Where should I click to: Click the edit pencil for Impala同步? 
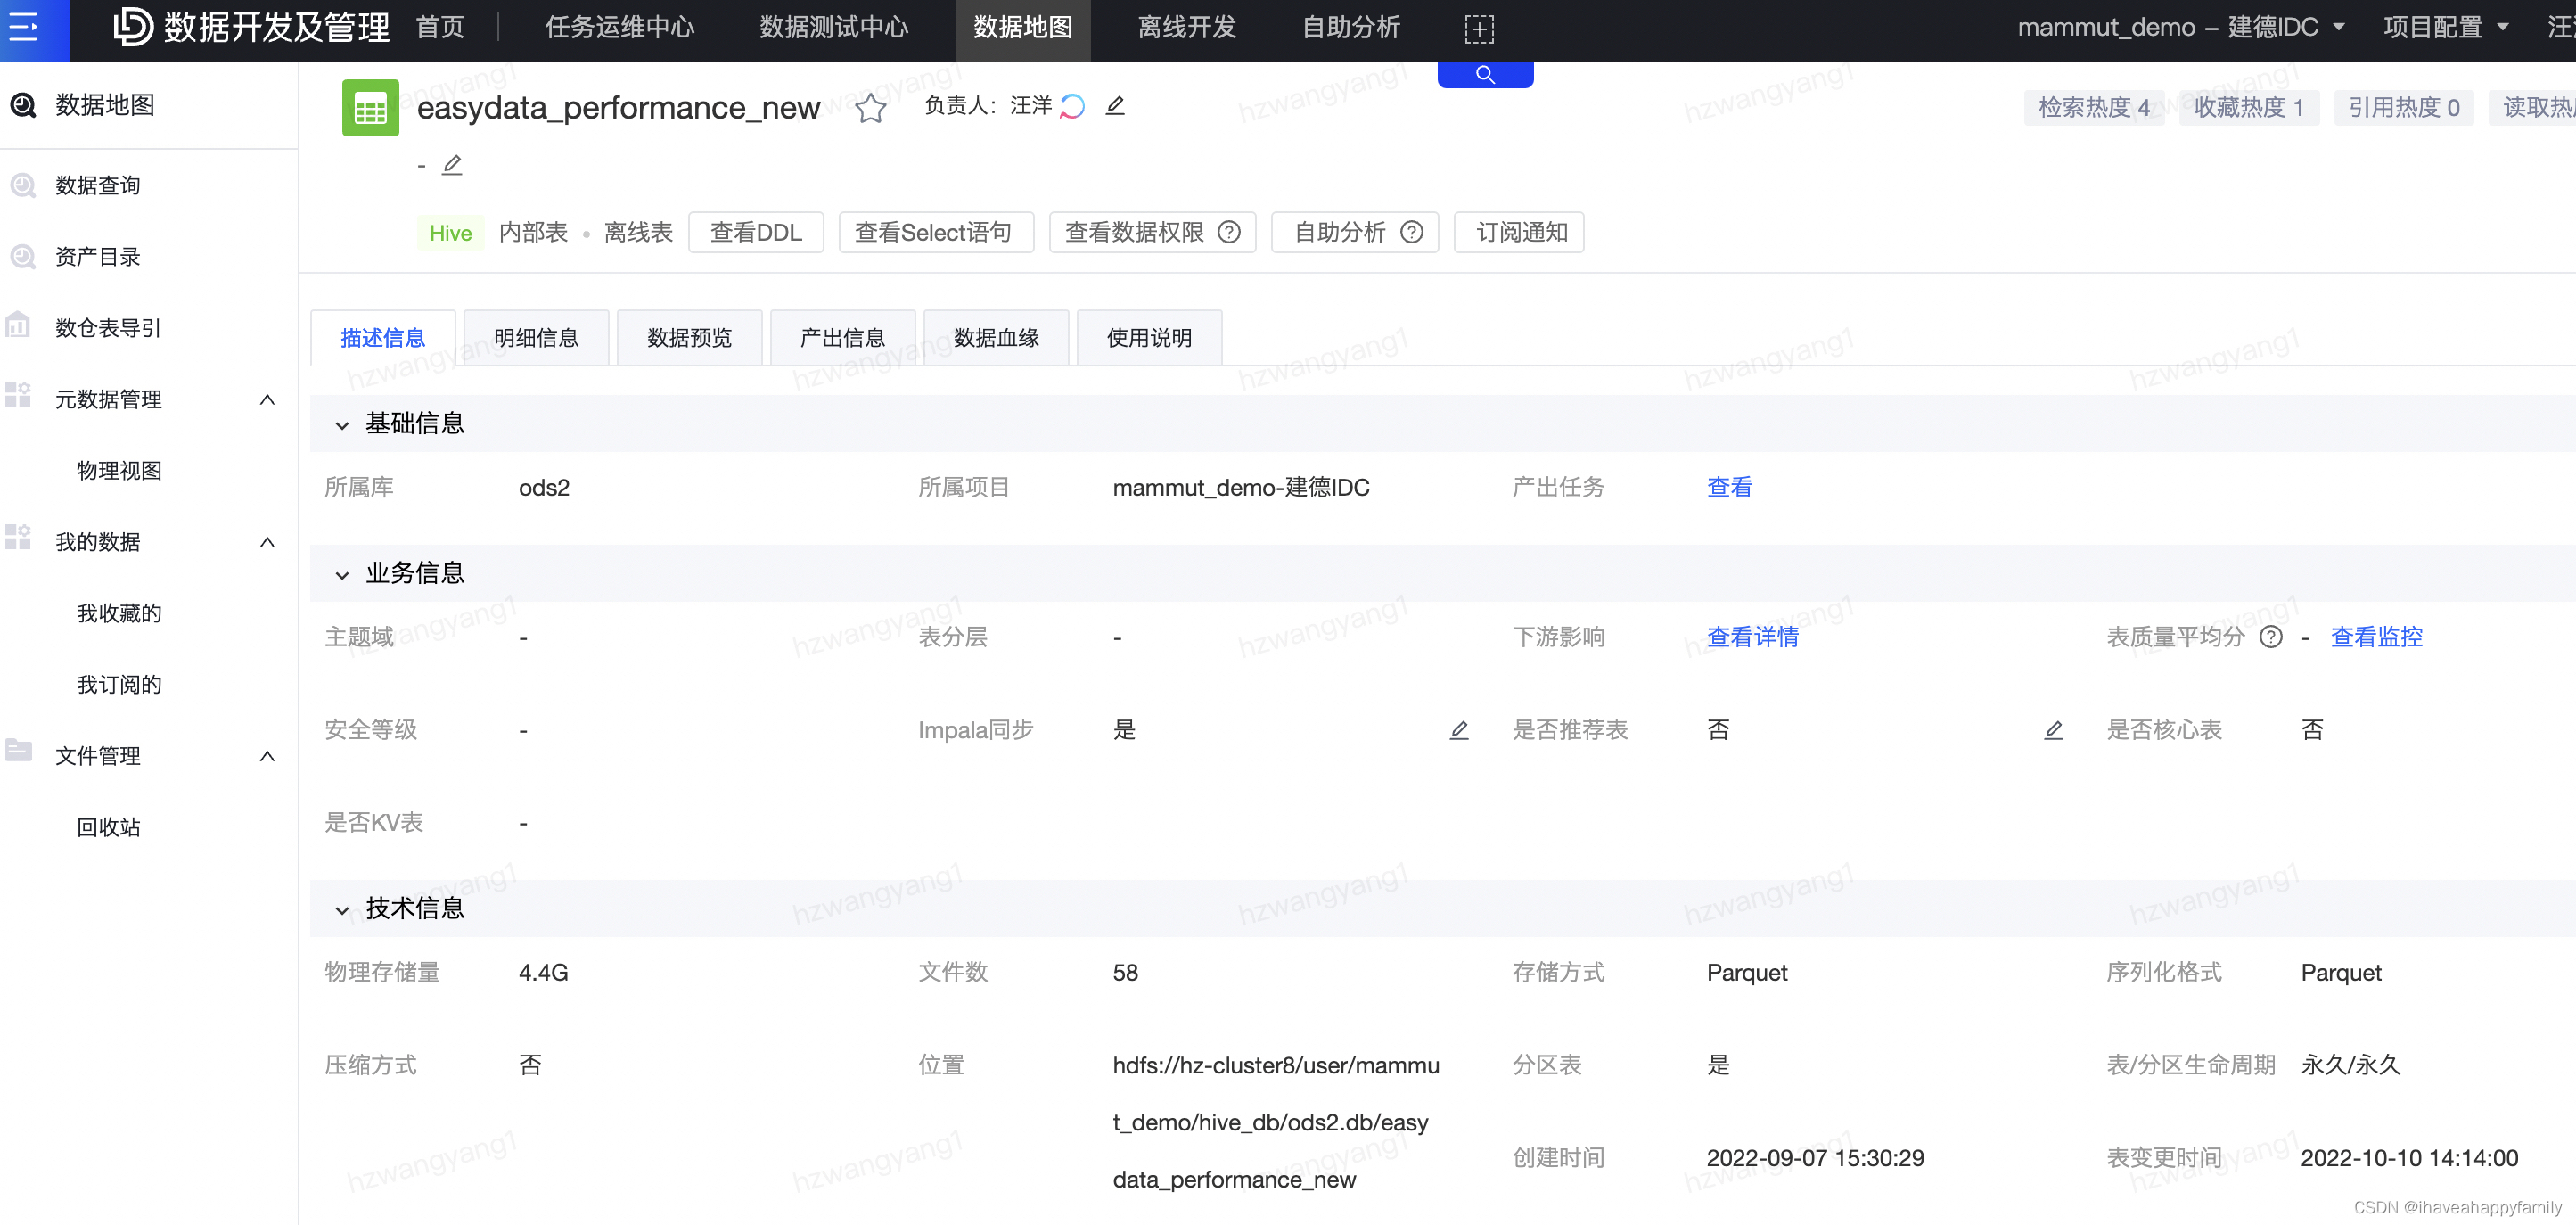[x=1459, y=730]
